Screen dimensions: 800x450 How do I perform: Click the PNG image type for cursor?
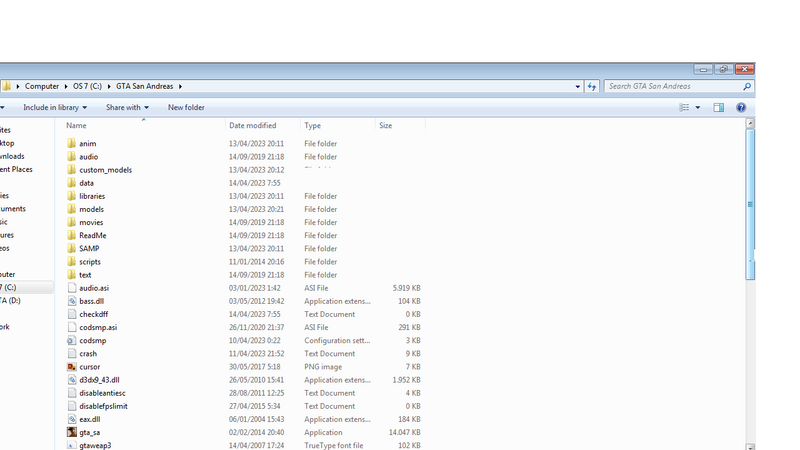click(x=323, y=367)
